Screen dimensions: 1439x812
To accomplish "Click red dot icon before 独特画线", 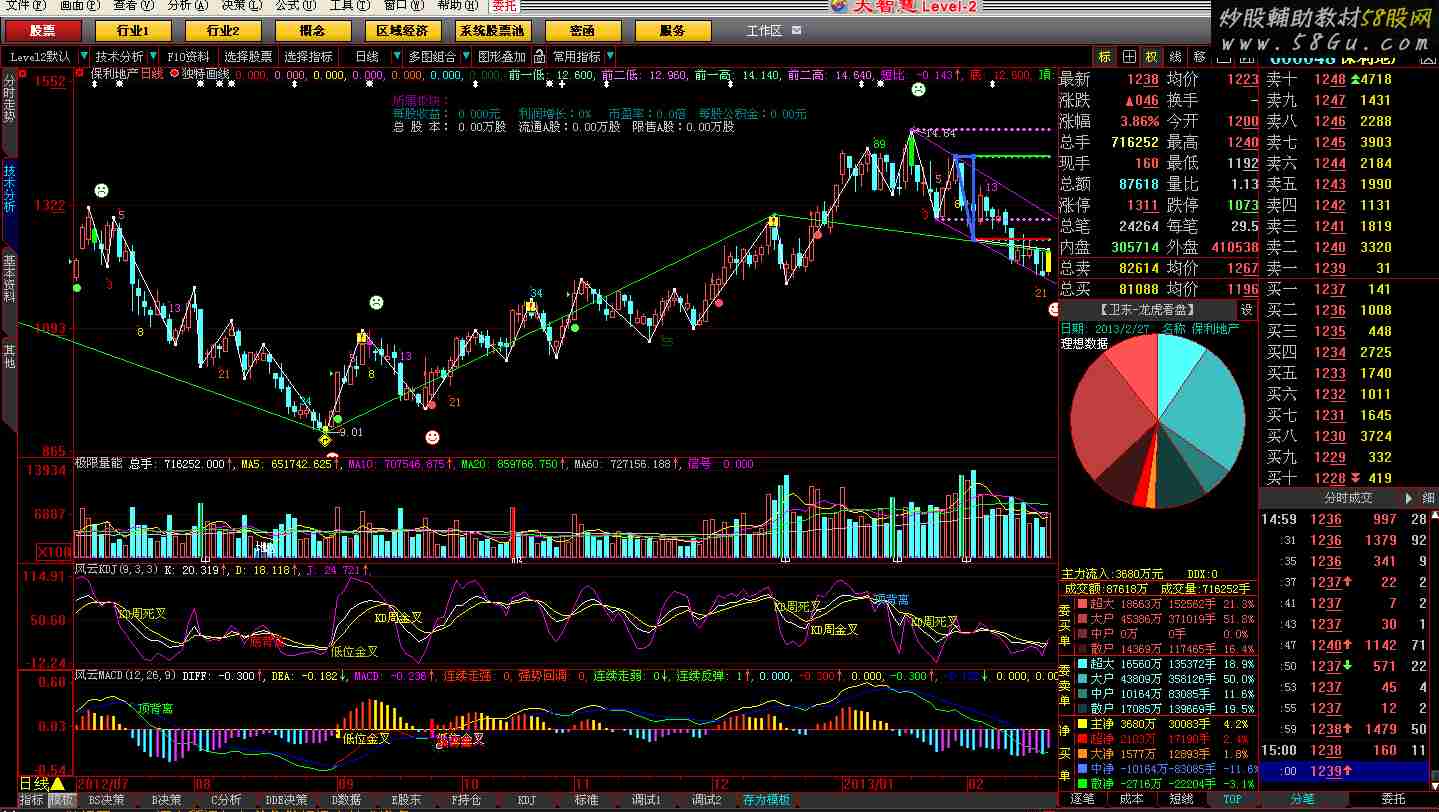I will (175, 73).
